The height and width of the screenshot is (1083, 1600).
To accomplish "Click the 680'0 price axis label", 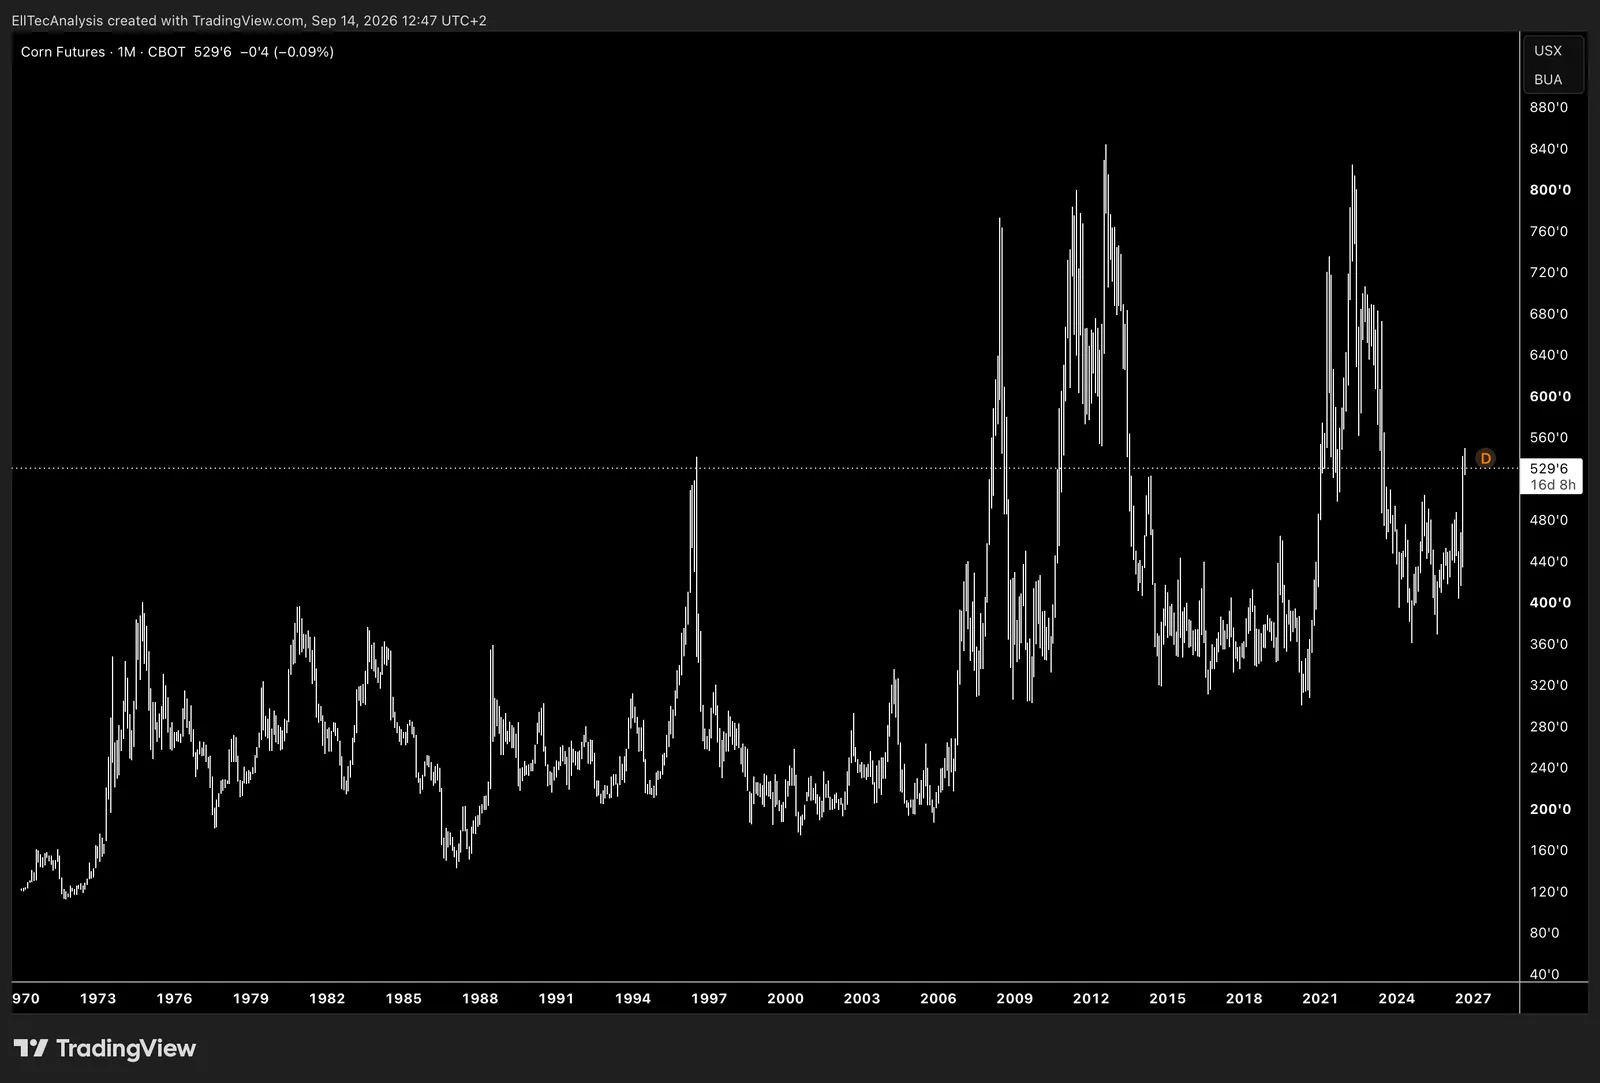I will pyautogui.click(x=1549, y=313).
